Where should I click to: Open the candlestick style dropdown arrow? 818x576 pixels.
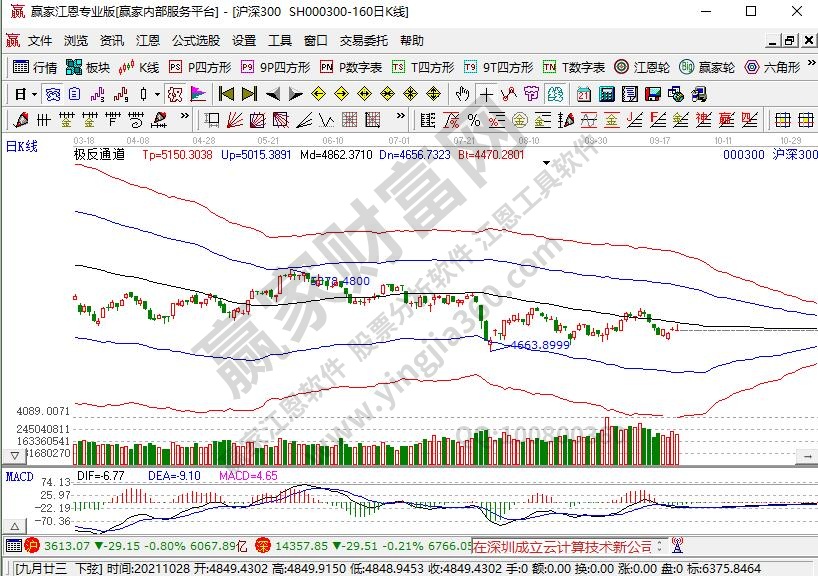[158, 94]
